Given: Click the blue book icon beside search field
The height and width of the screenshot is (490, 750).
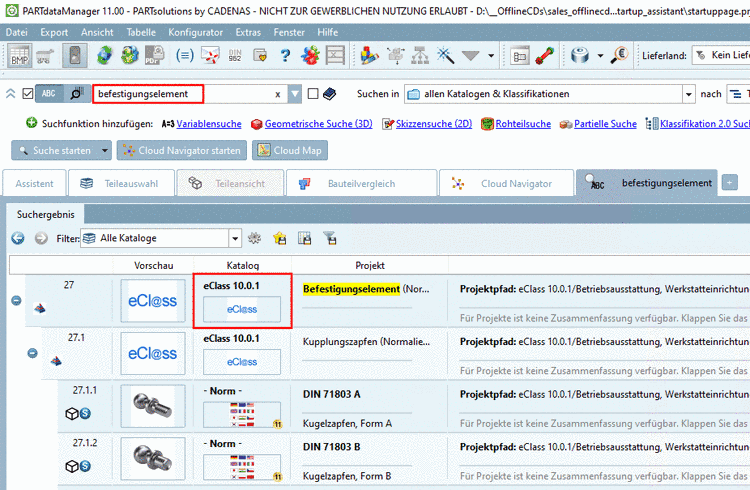Looking at the screenshot, I should 330,94.
